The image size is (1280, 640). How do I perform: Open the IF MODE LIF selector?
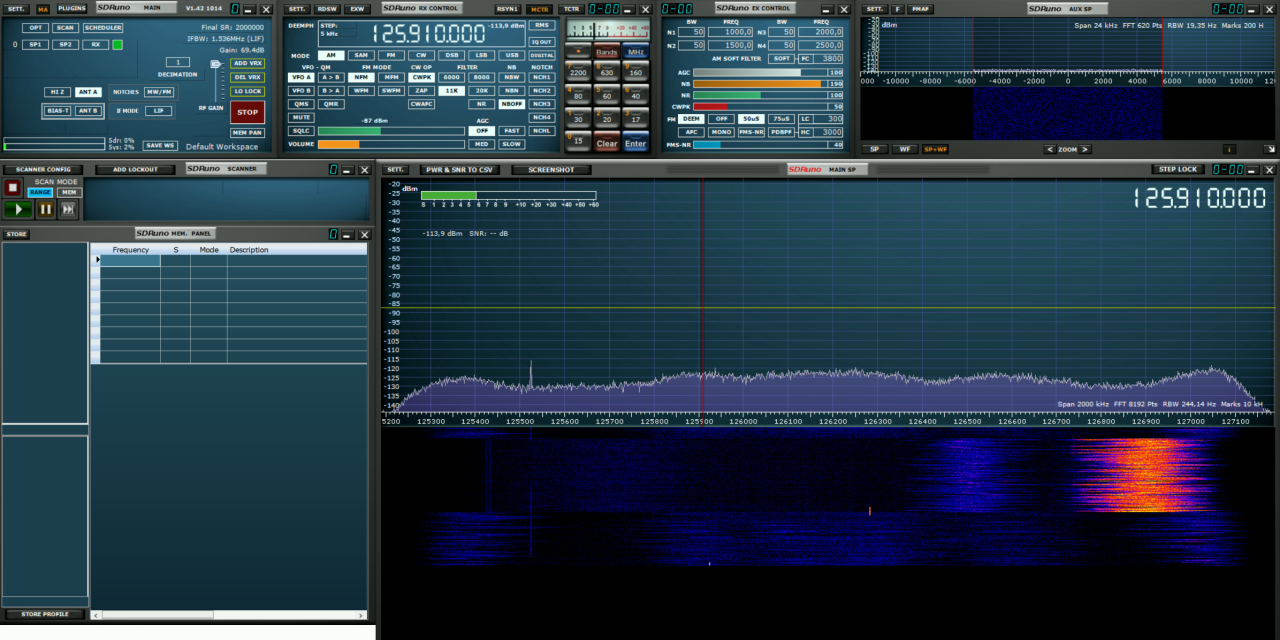pyautogui.click(x=158, y=111)
